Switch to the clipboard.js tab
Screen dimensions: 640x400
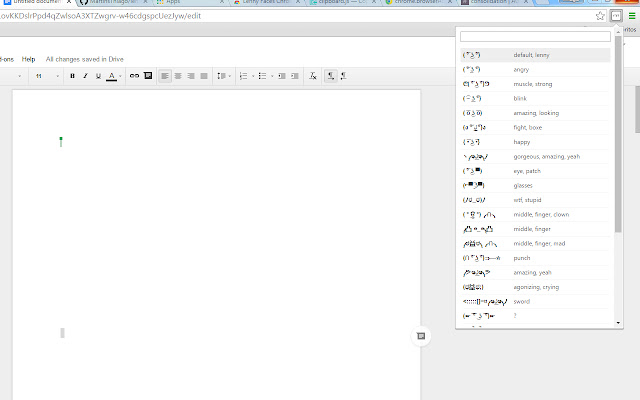[x=343, y=2]
